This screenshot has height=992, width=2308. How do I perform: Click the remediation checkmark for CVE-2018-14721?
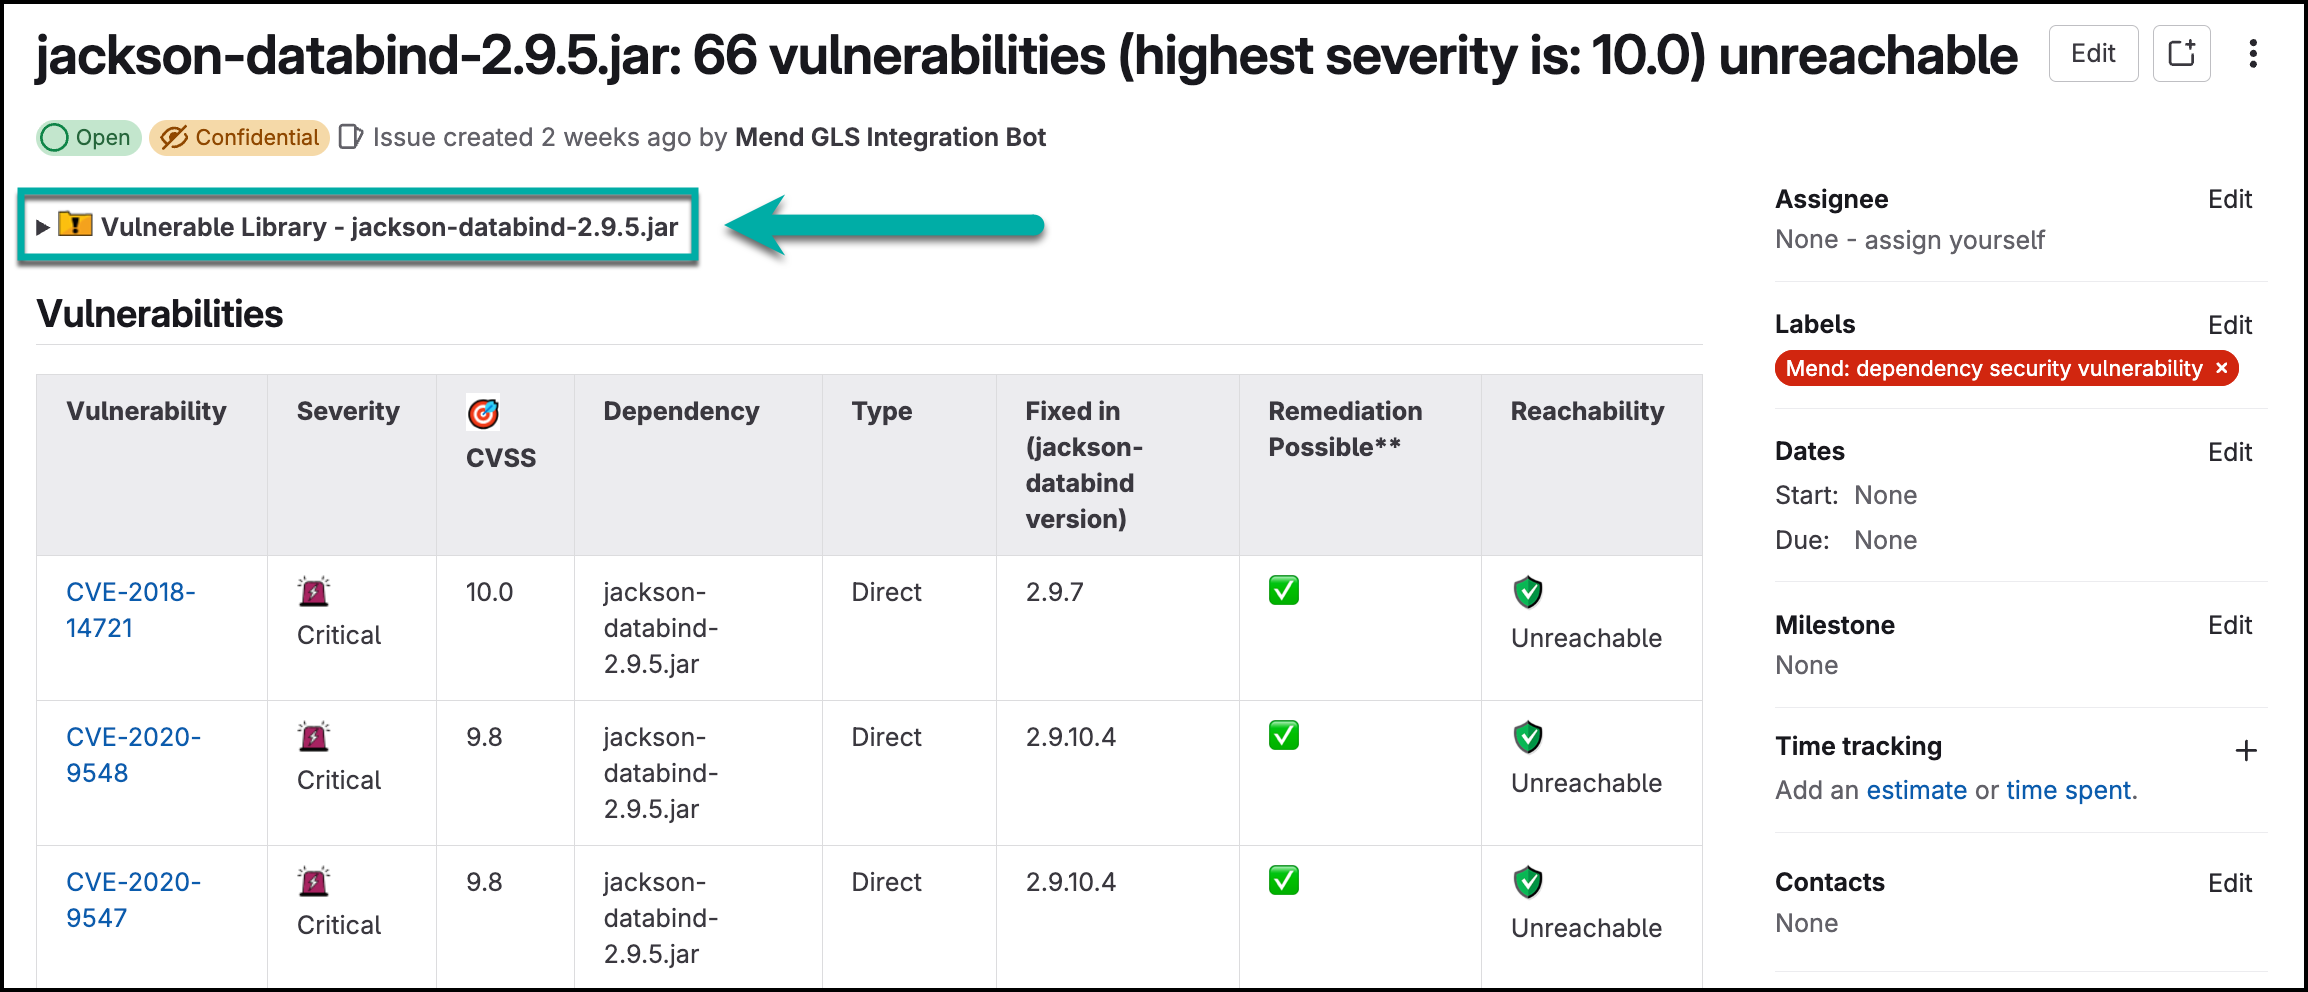[1284, 591]
